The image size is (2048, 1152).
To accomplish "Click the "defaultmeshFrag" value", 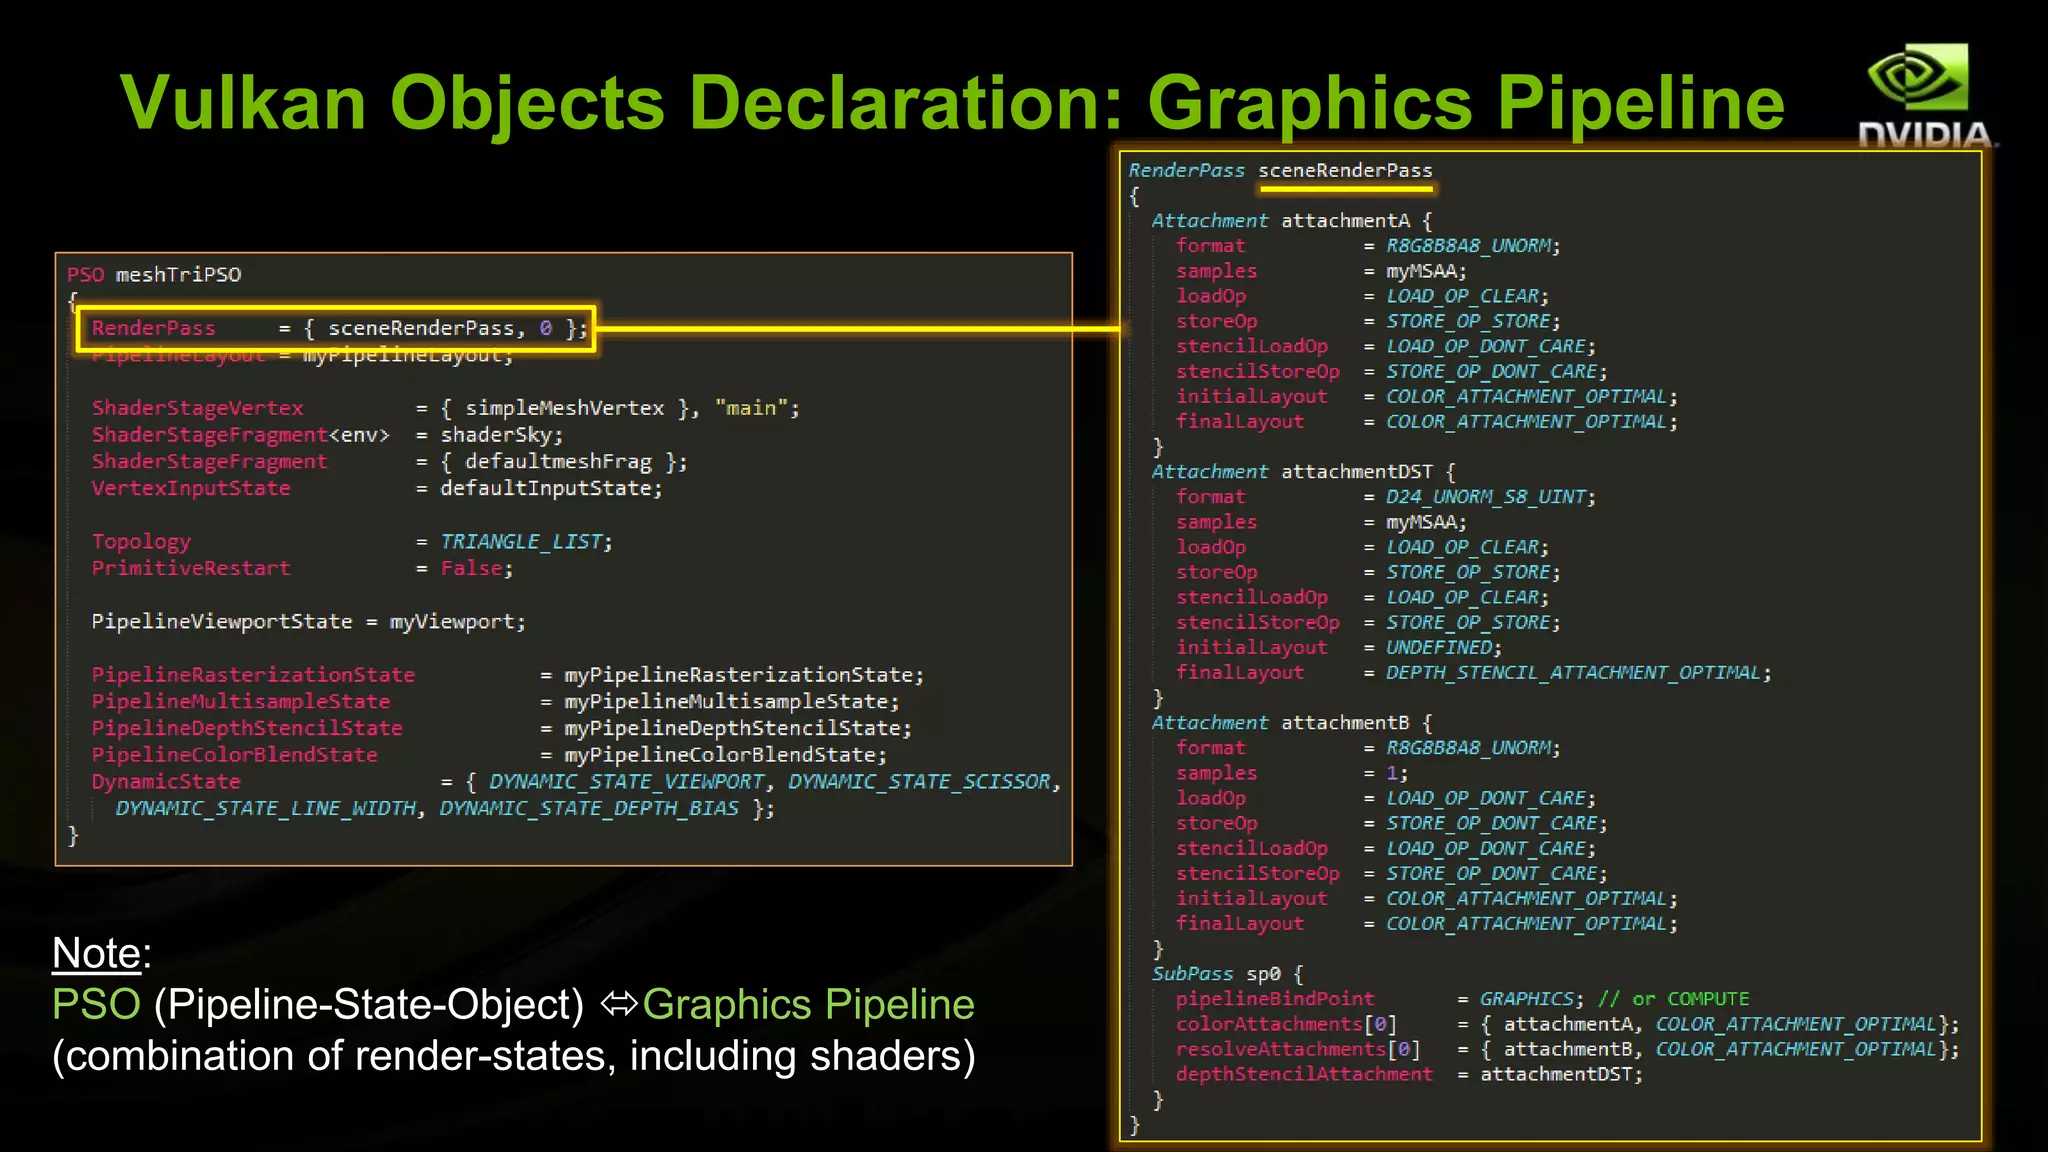I will click(558, 462).
